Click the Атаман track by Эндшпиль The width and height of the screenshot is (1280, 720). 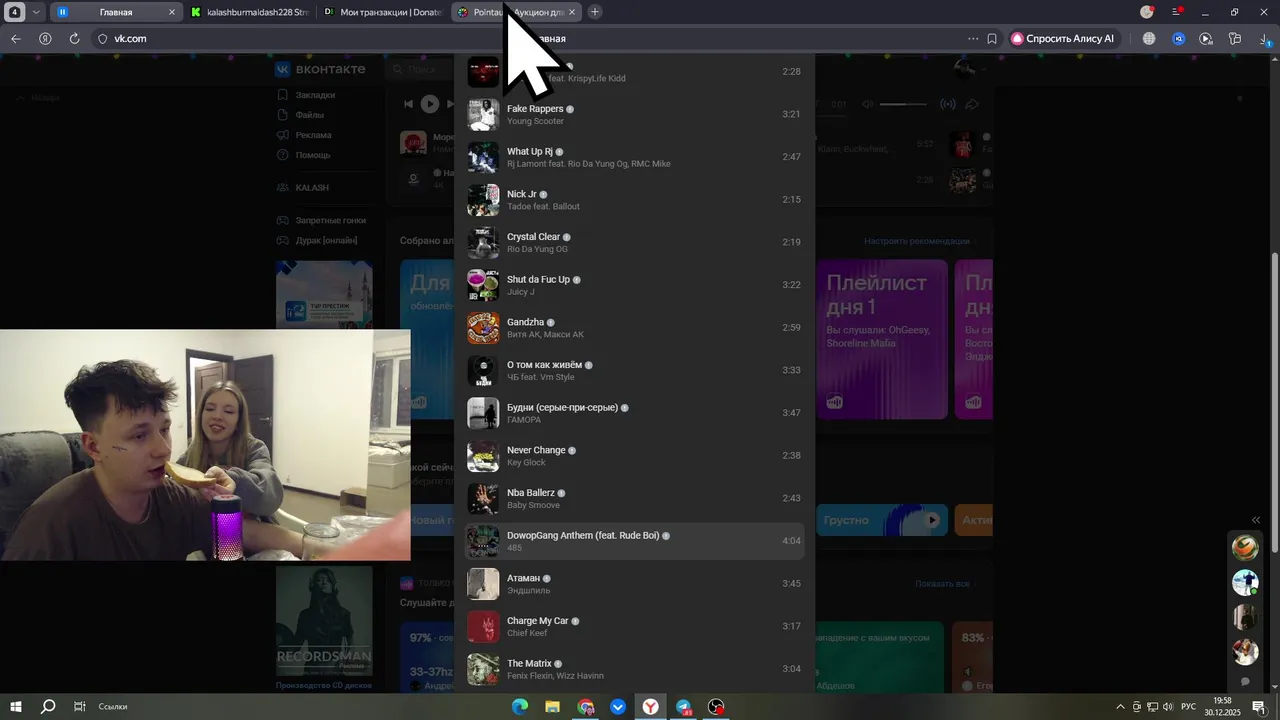[634, 584]
